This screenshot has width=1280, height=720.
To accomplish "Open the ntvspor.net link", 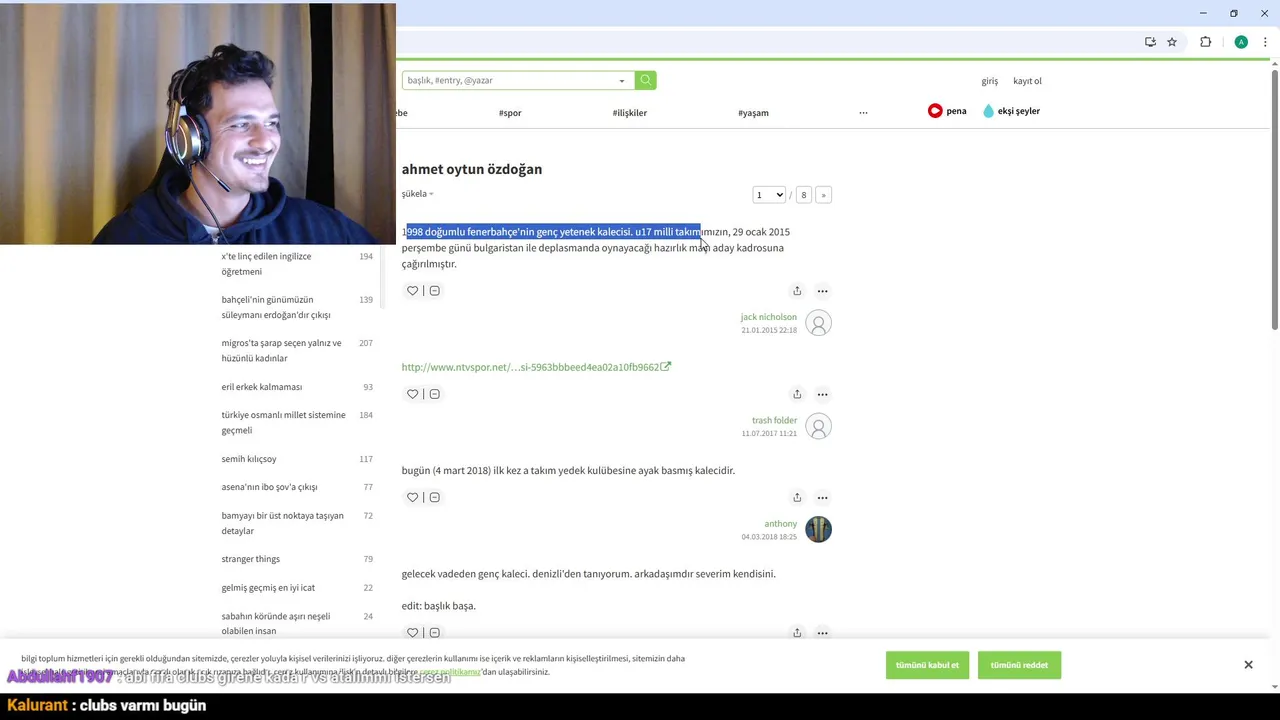I will [x=536, y=367].
